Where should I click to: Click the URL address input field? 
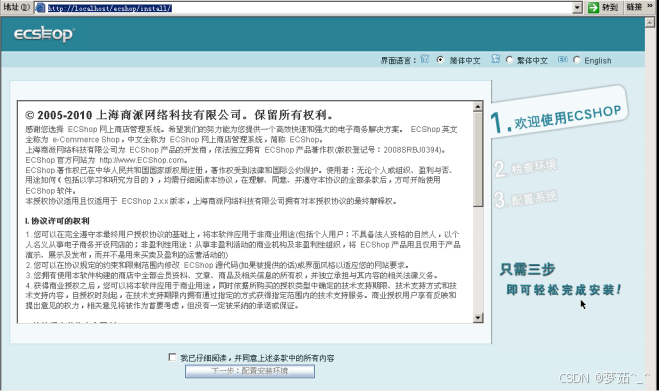click(309, 8)
